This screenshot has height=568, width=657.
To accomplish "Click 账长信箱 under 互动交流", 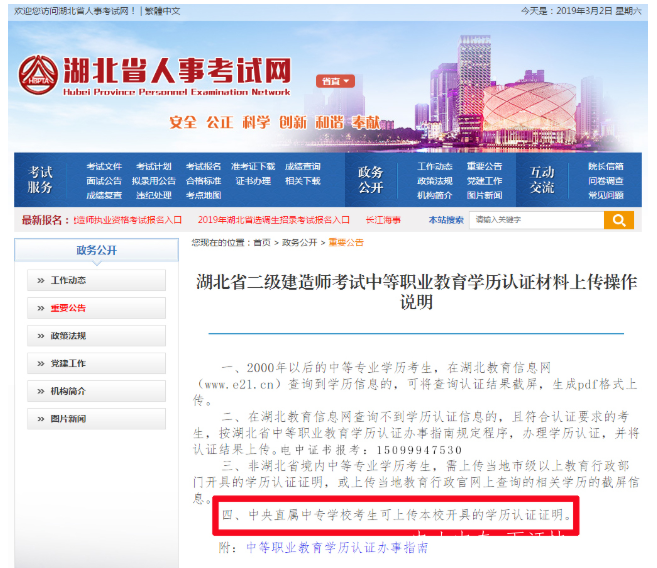I will [605, 166].
